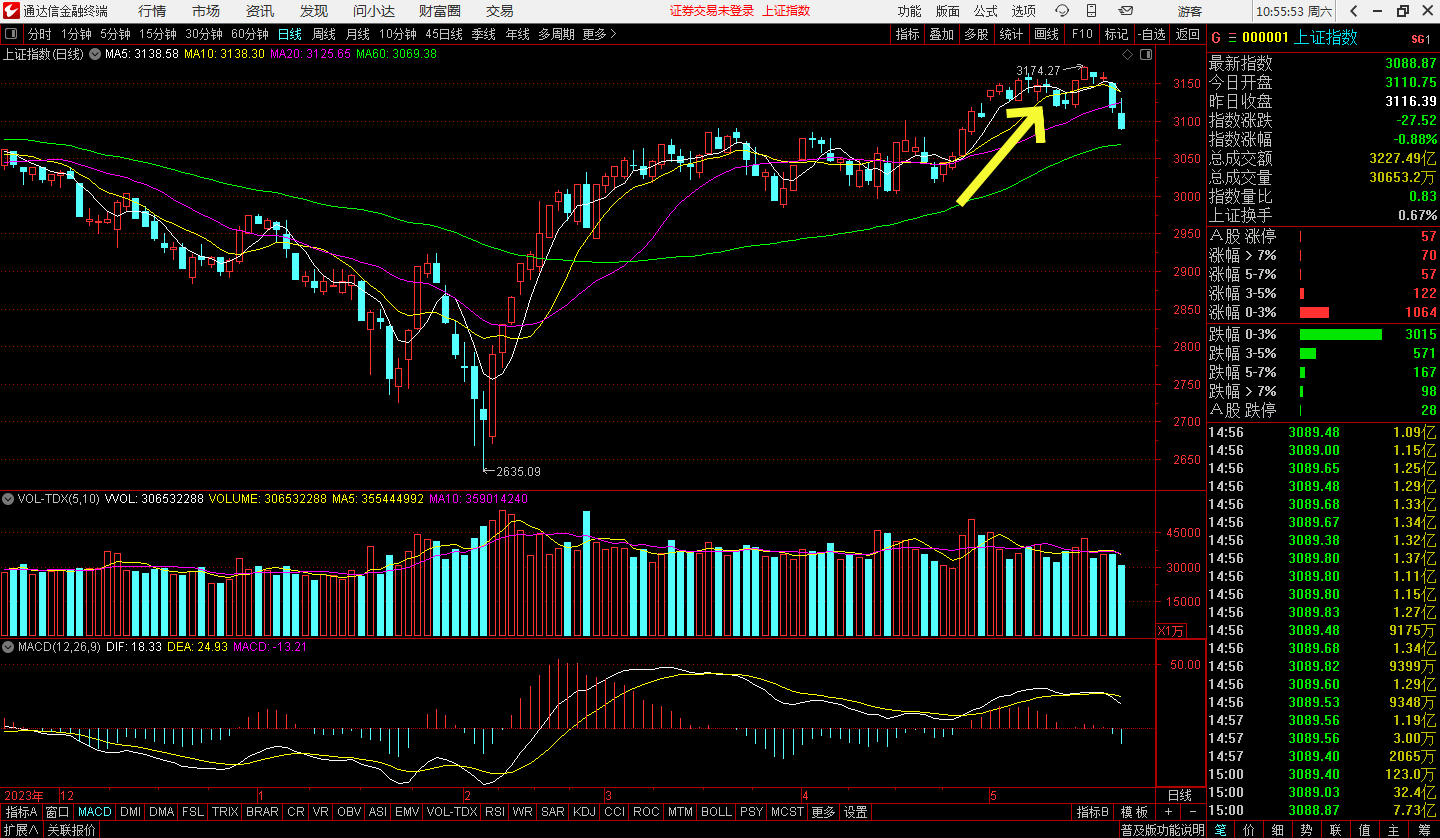Click the 统计 statistics button
1440x838 pixels.
point(1011,34)
